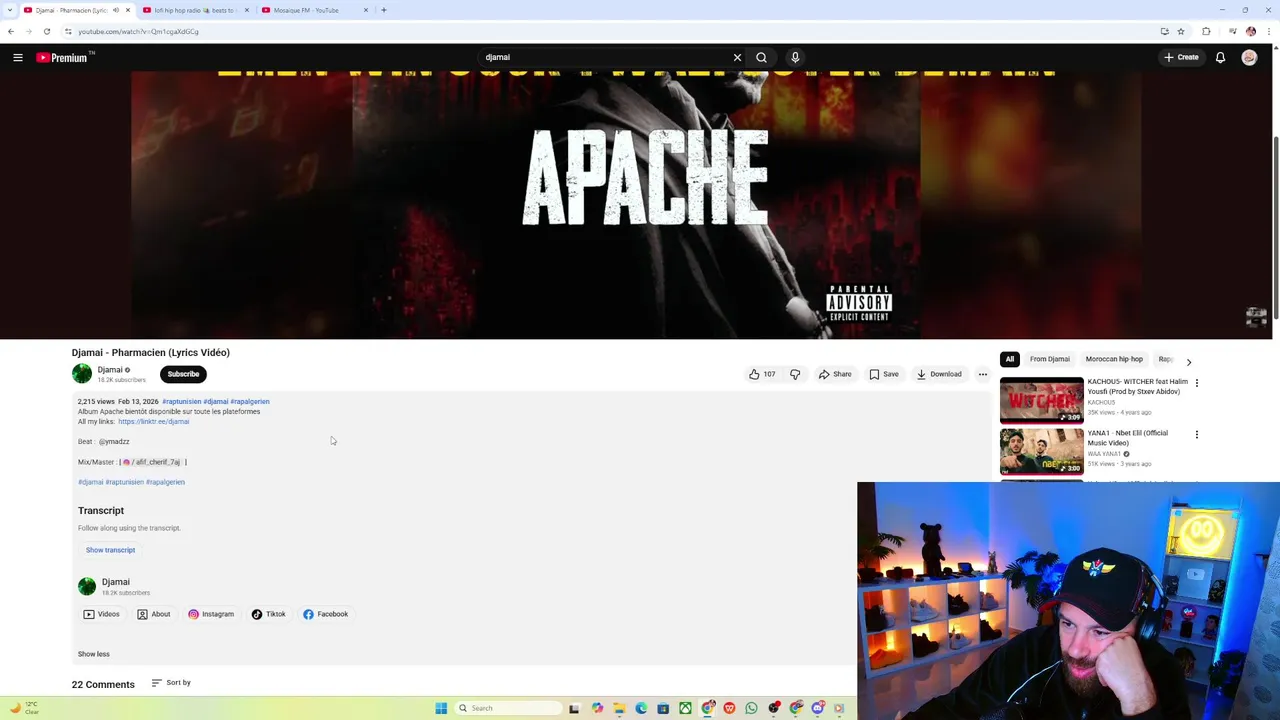Open Djamai's Tiktok link
This screenshot has width=1280, height=720.
269,614
